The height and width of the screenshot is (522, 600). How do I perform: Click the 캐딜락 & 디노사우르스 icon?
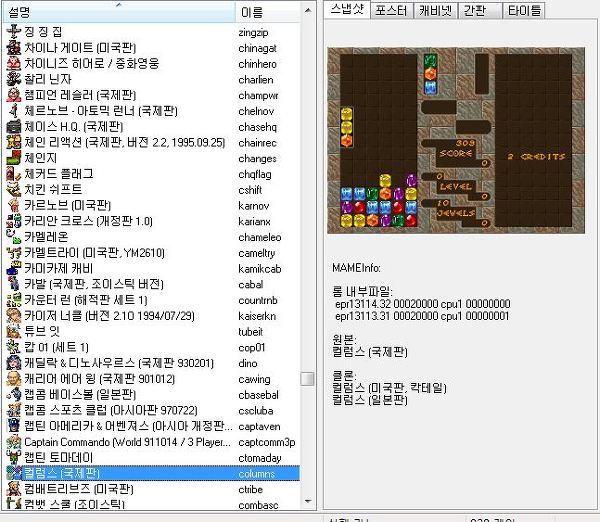tap(14, 363)
